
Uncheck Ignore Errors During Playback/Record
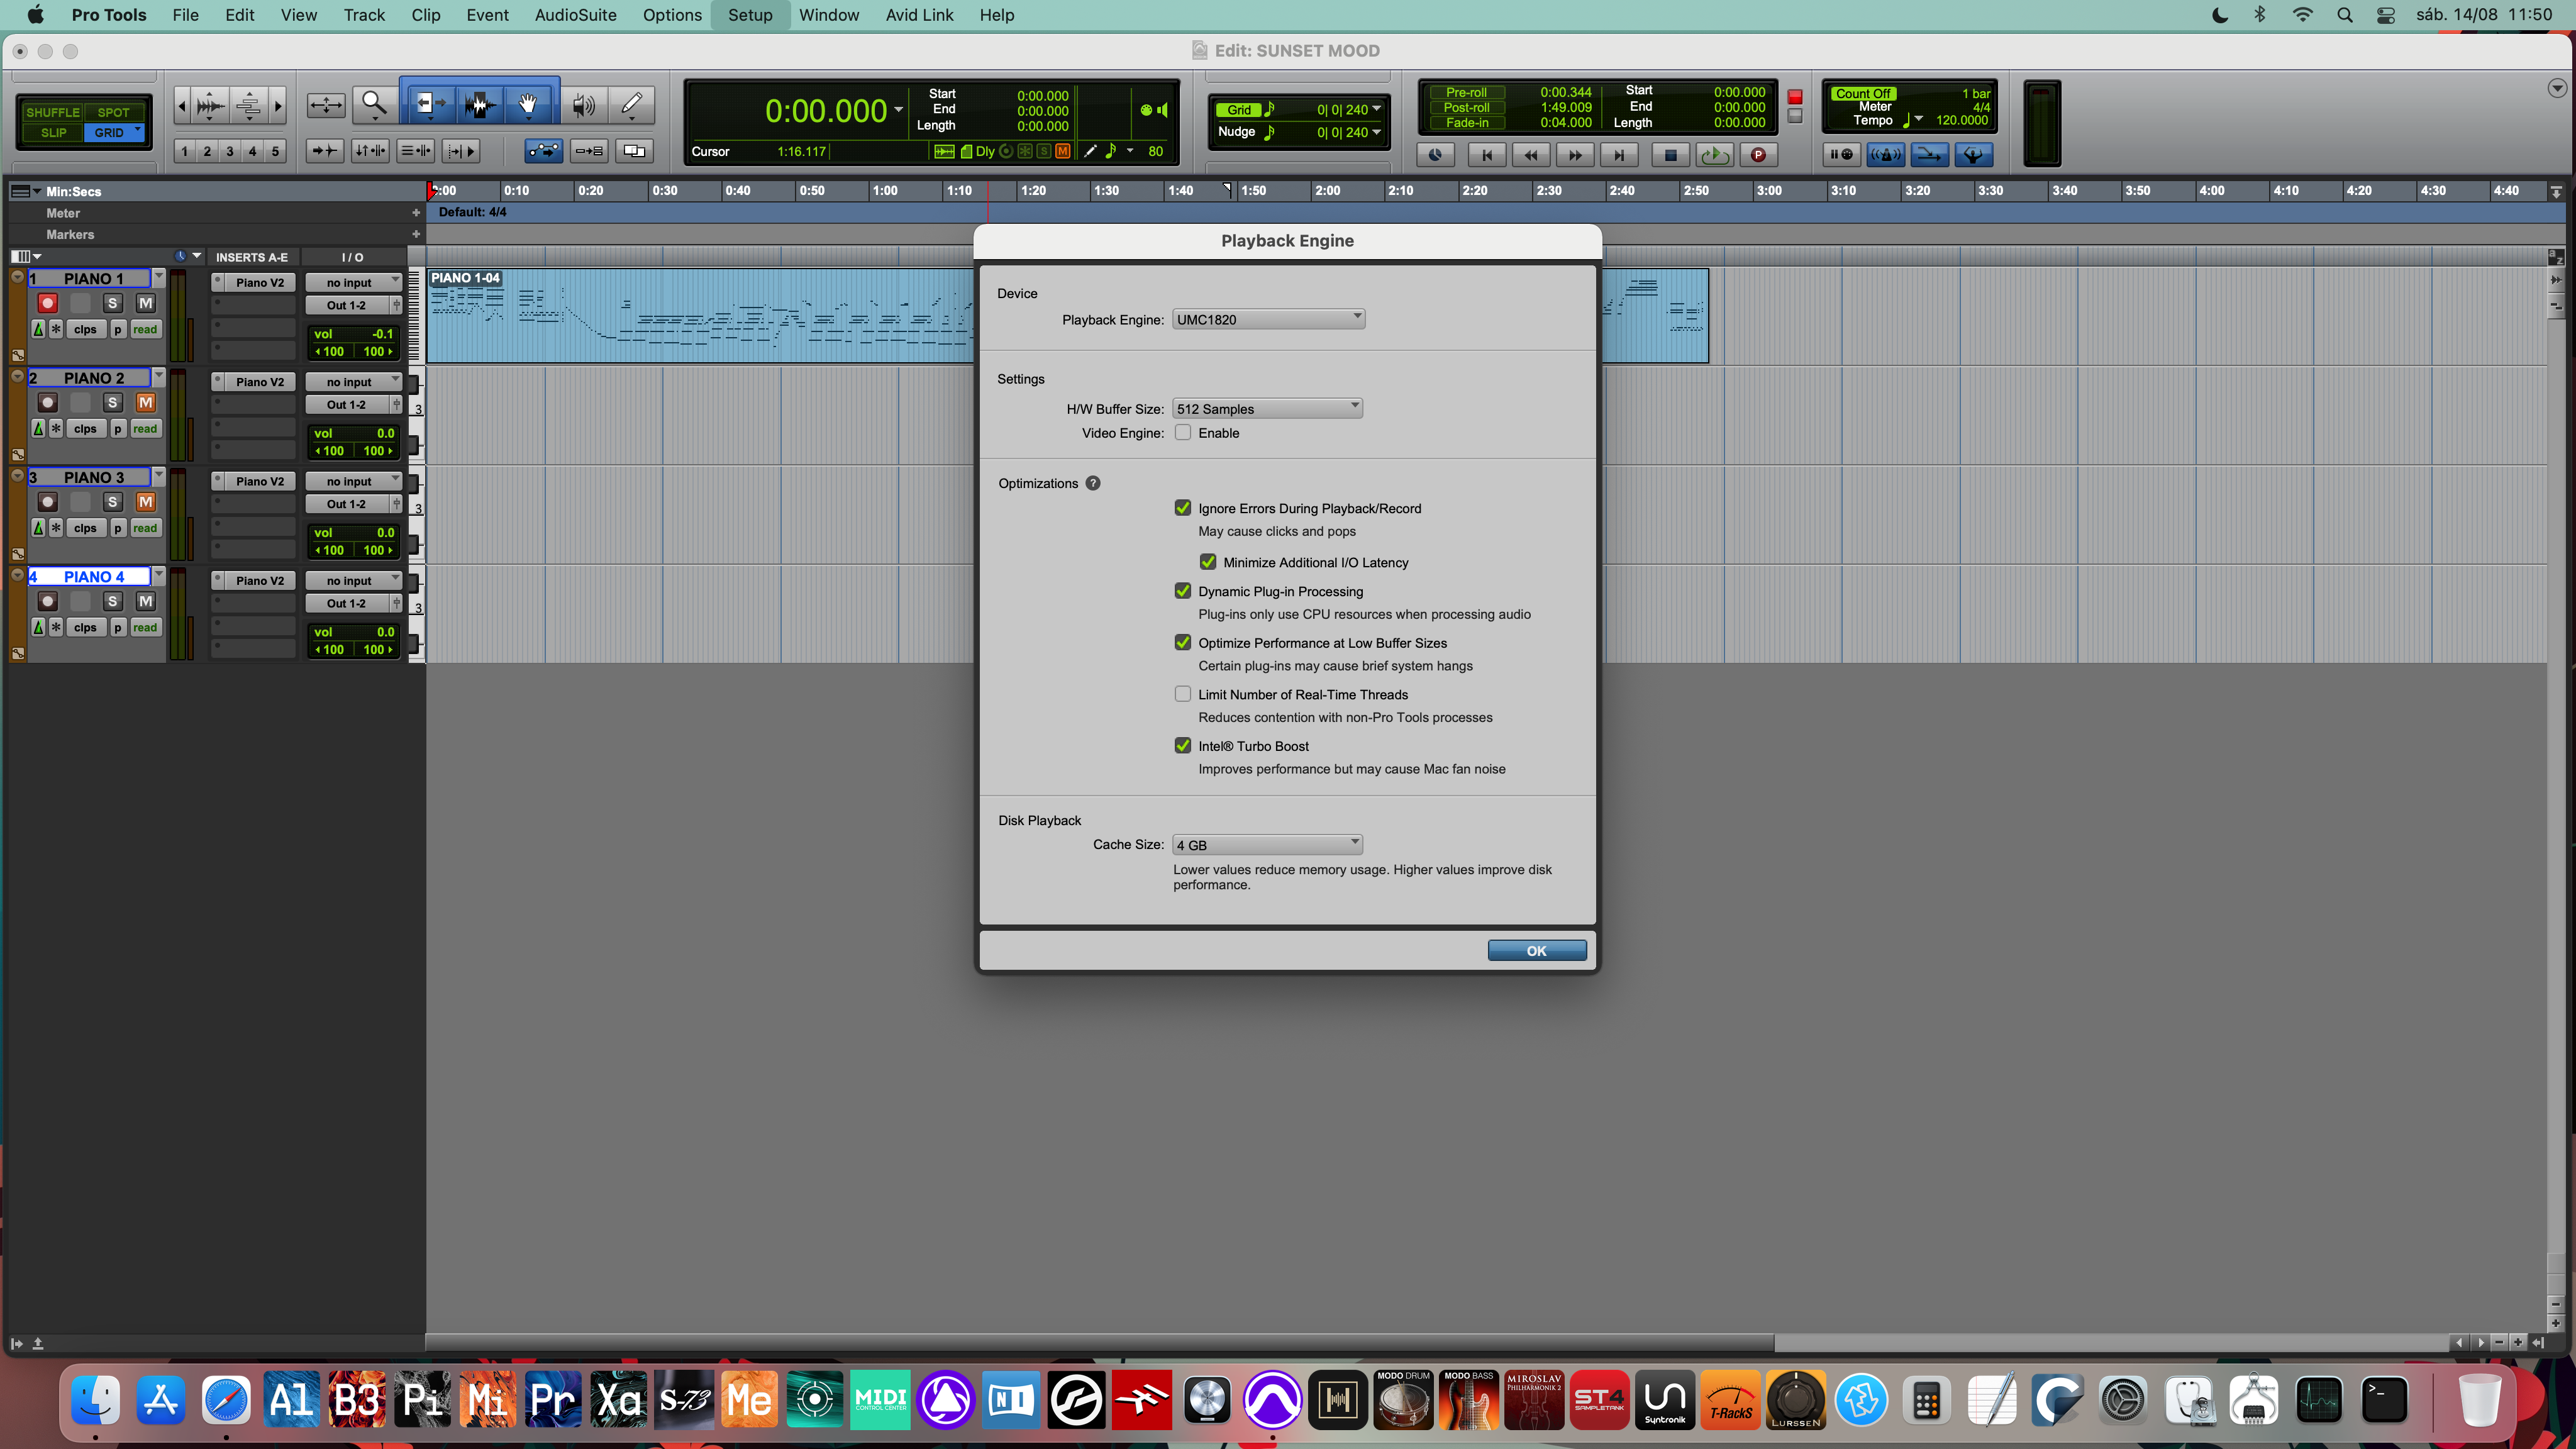point(1183,508)
